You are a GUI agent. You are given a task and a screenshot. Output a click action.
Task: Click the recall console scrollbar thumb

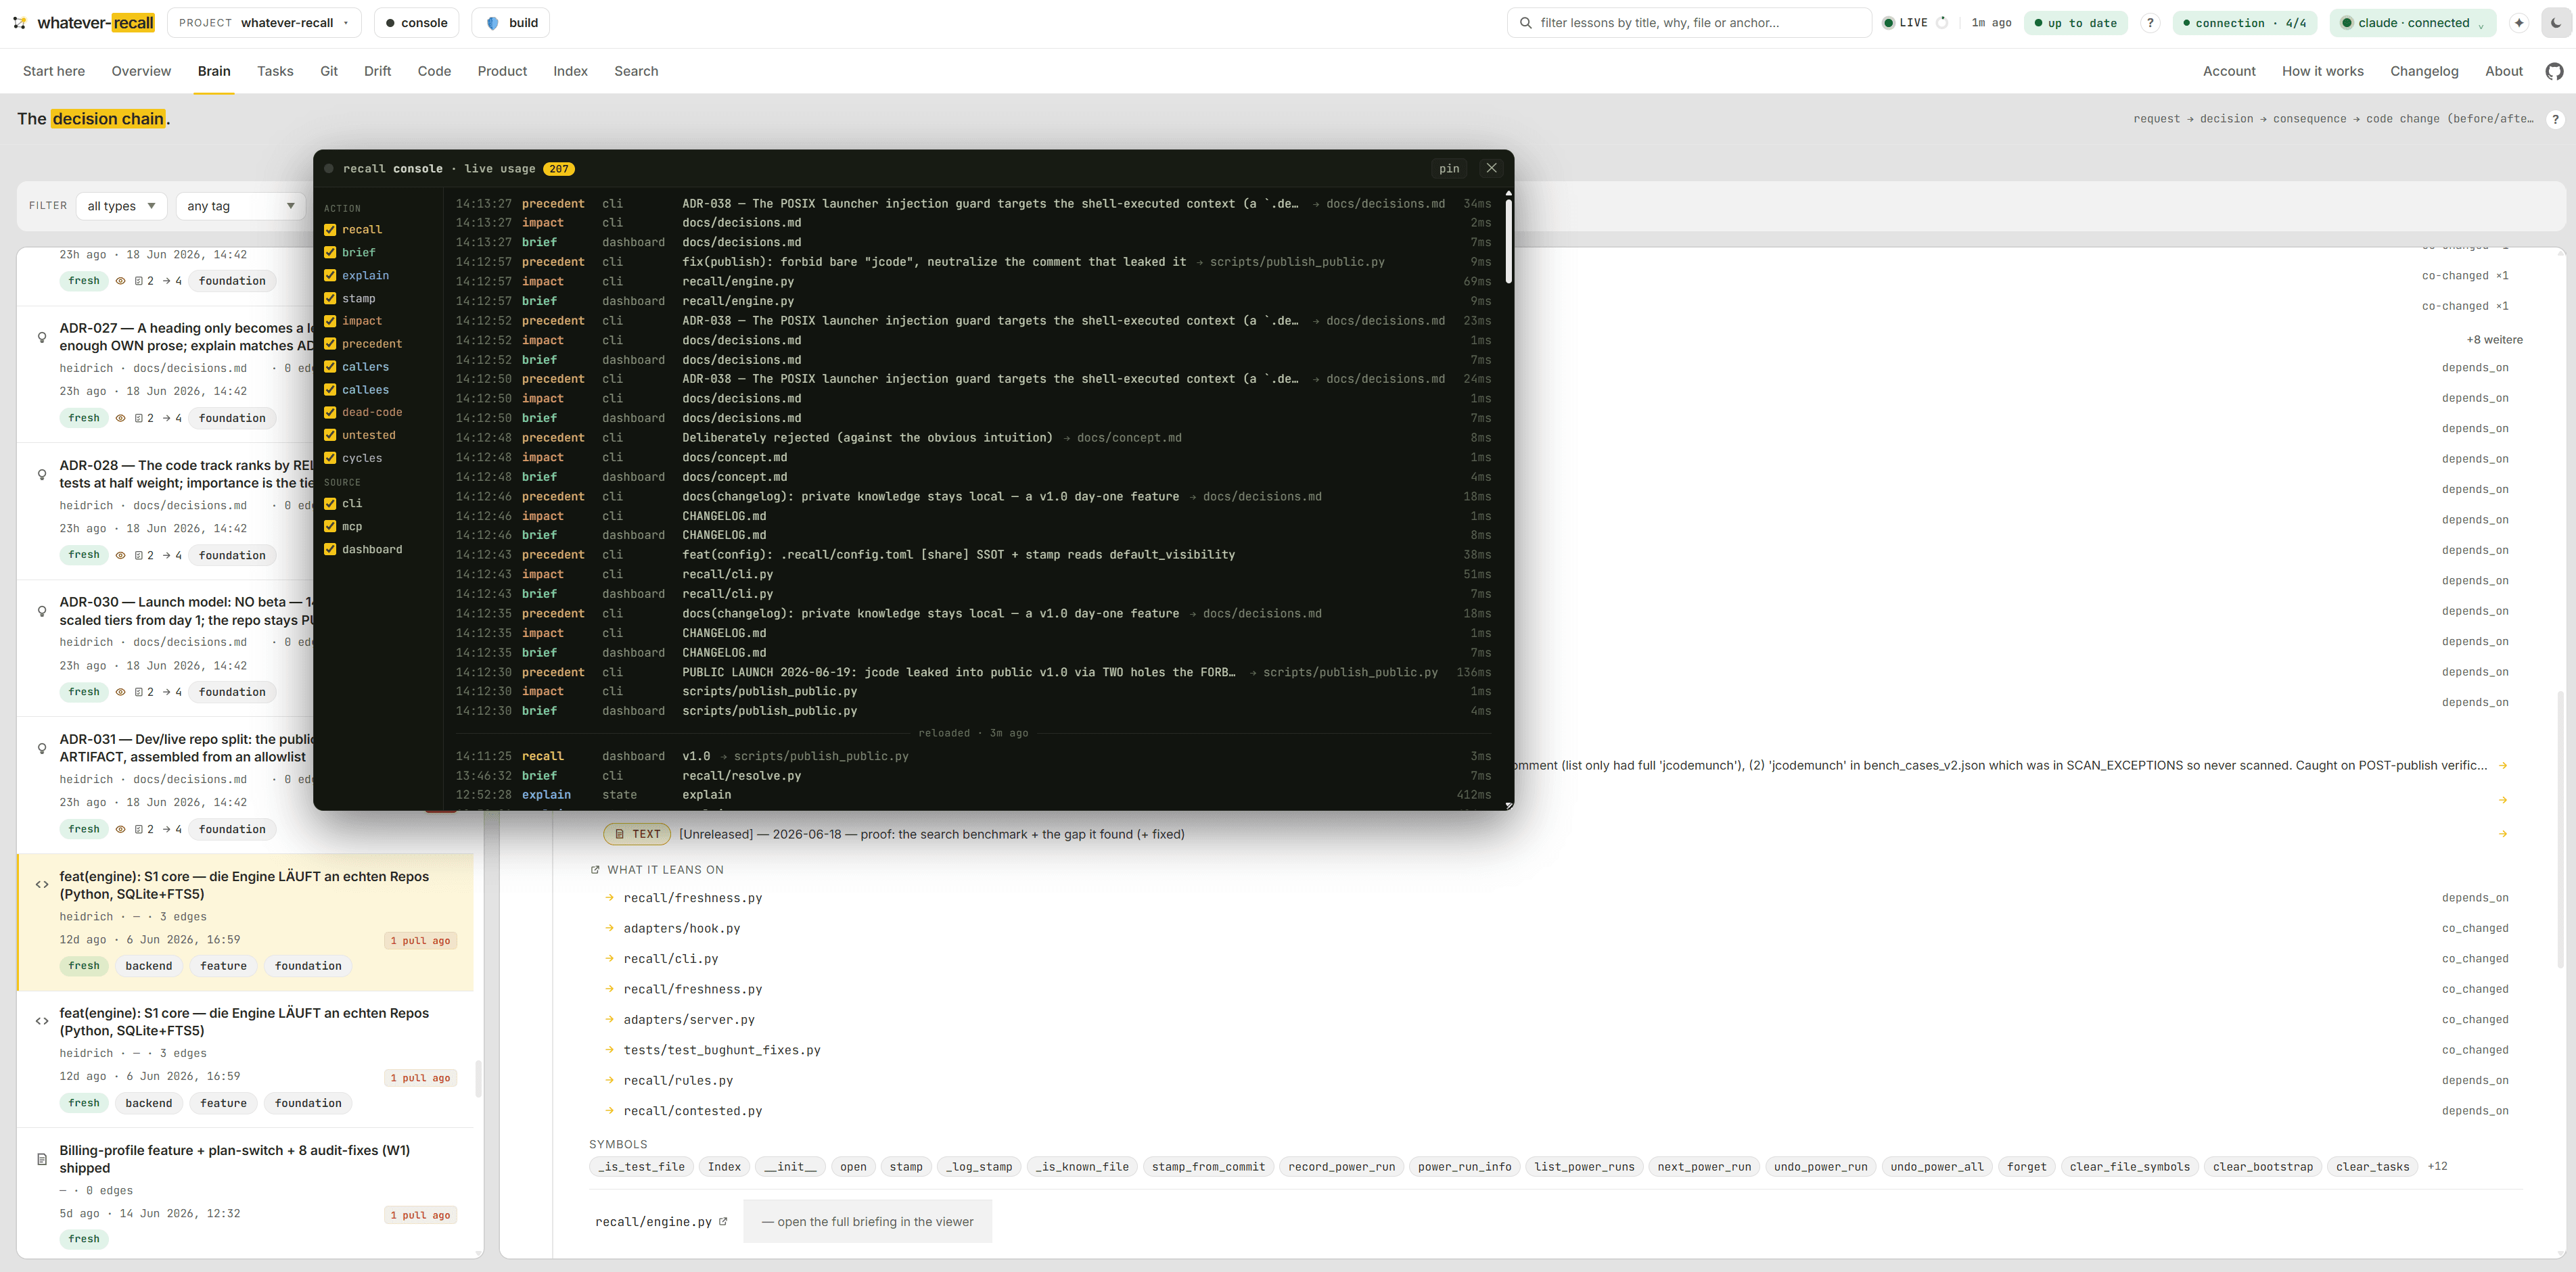[x=1508, y=240]
